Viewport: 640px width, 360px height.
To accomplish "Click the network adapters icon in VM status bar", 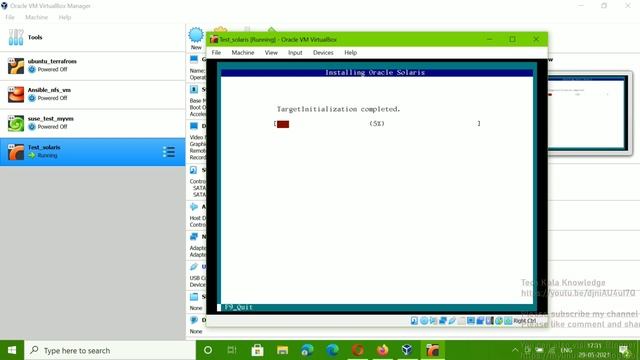I will point(443,321).
